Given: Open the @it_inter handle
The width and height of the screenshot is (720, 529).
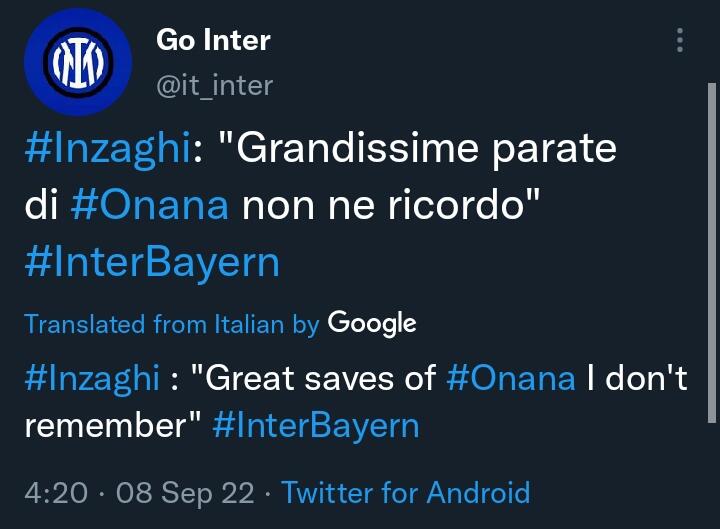Looking at the screenshot, I should (214, 86).
